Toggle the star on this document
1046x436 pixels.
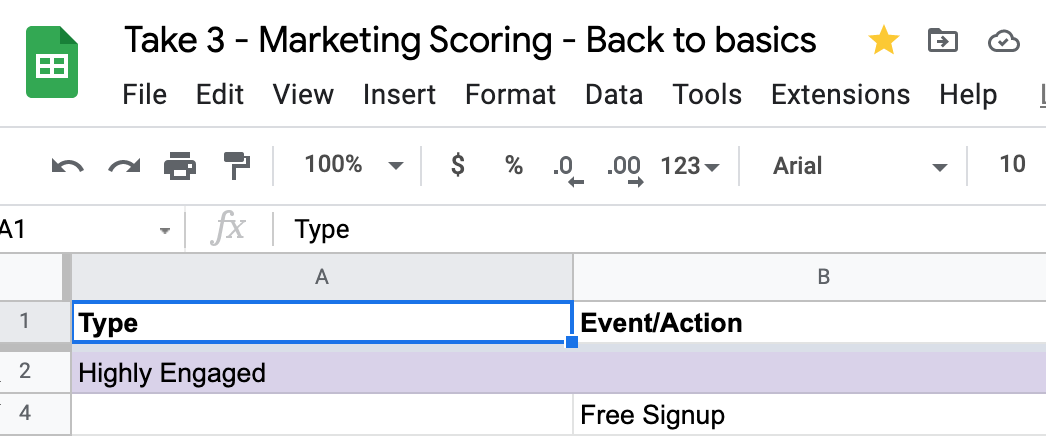883,41
